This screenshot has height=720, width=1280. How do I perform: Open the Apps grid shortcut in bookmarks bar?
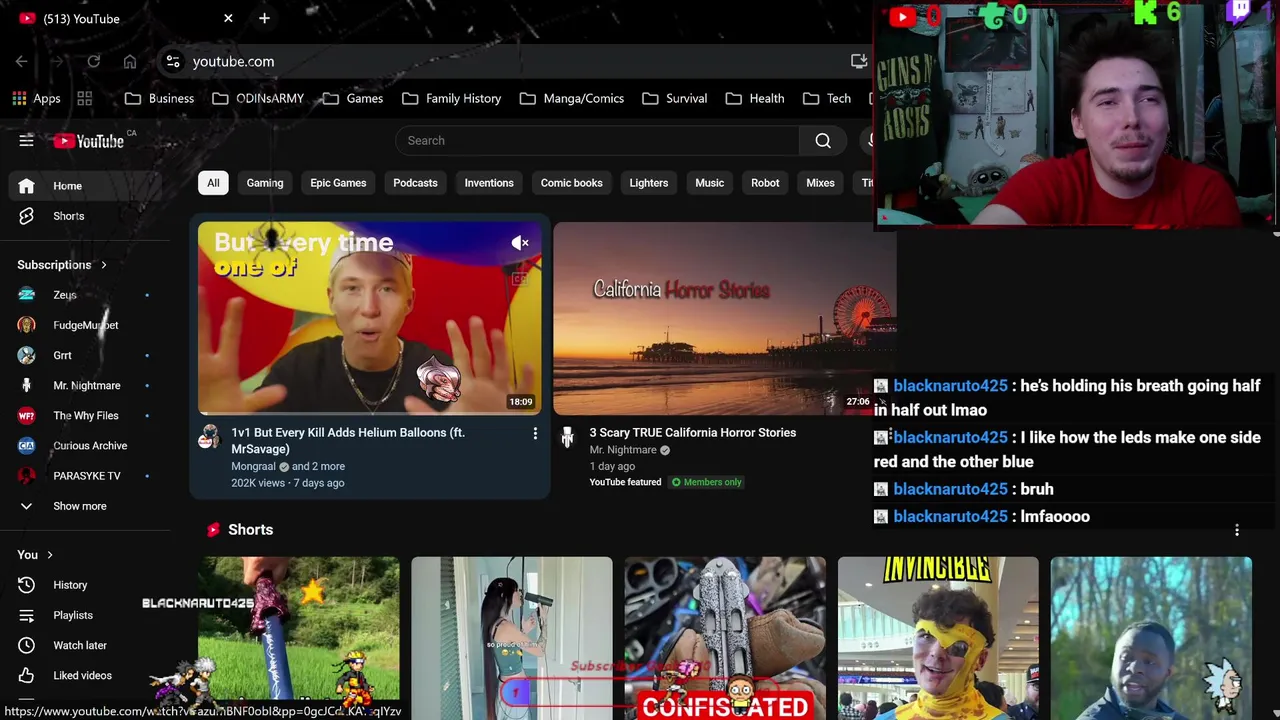(x=36, y=98)
